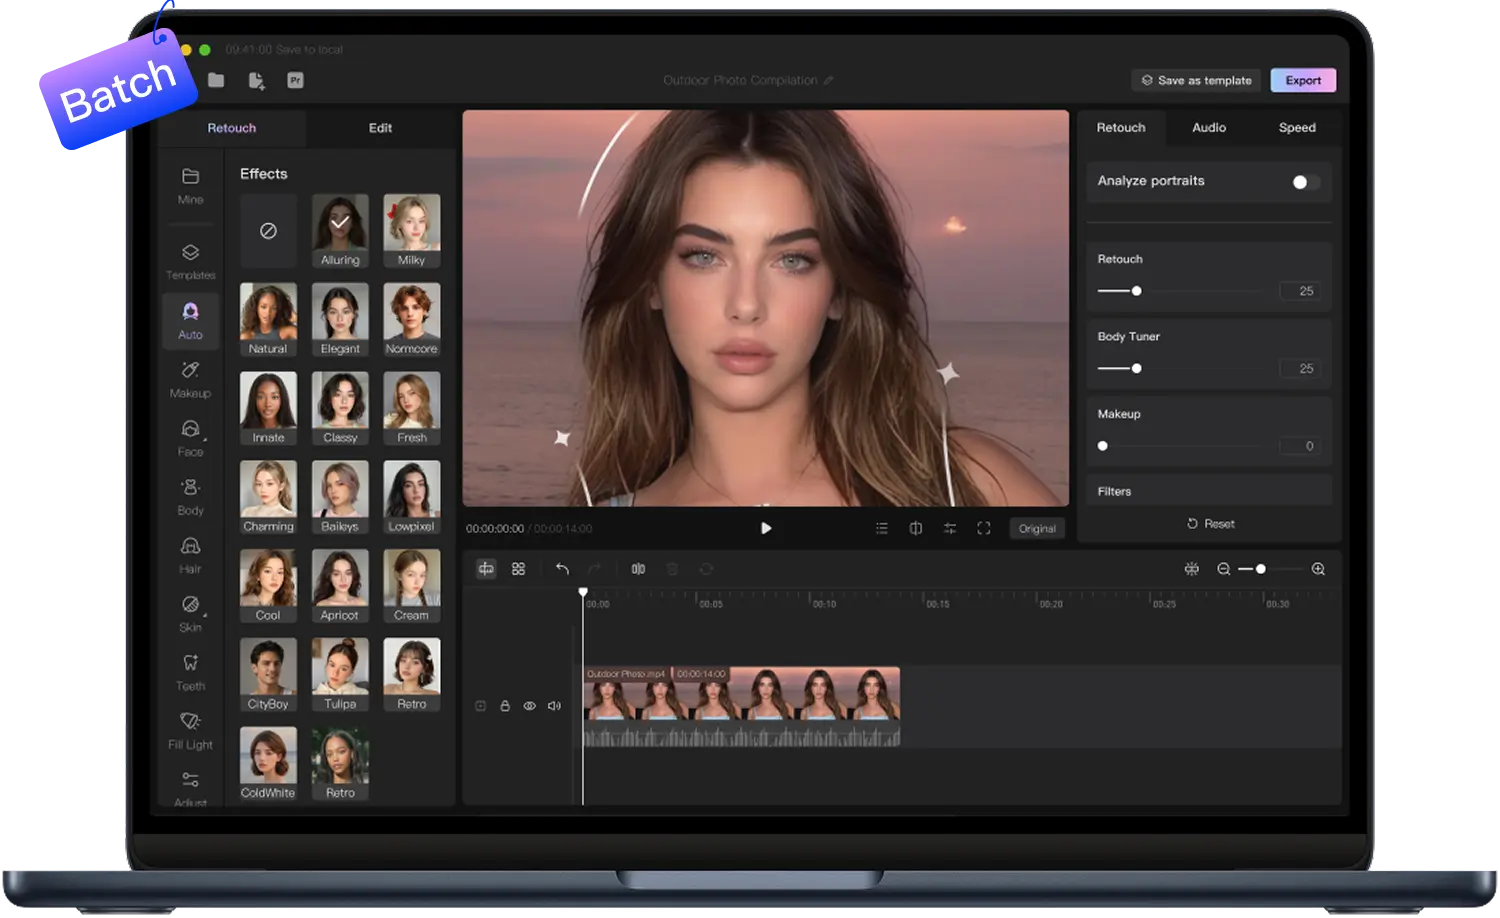The image size is (1500, 918).
Task: Mute the video track audio
Action: click(x=554, y=706)
